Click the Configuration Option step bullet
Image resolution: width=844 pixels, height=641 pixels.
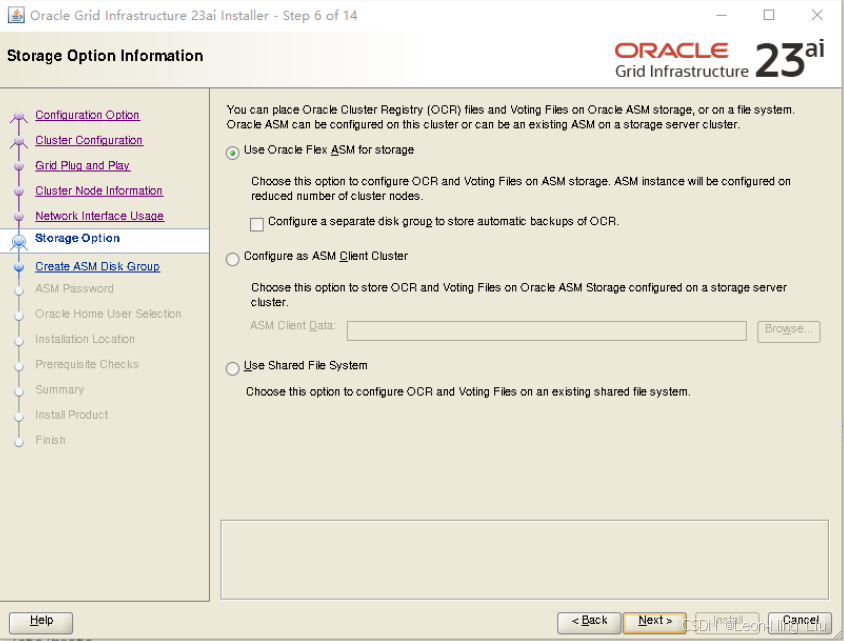pos(19,116)
